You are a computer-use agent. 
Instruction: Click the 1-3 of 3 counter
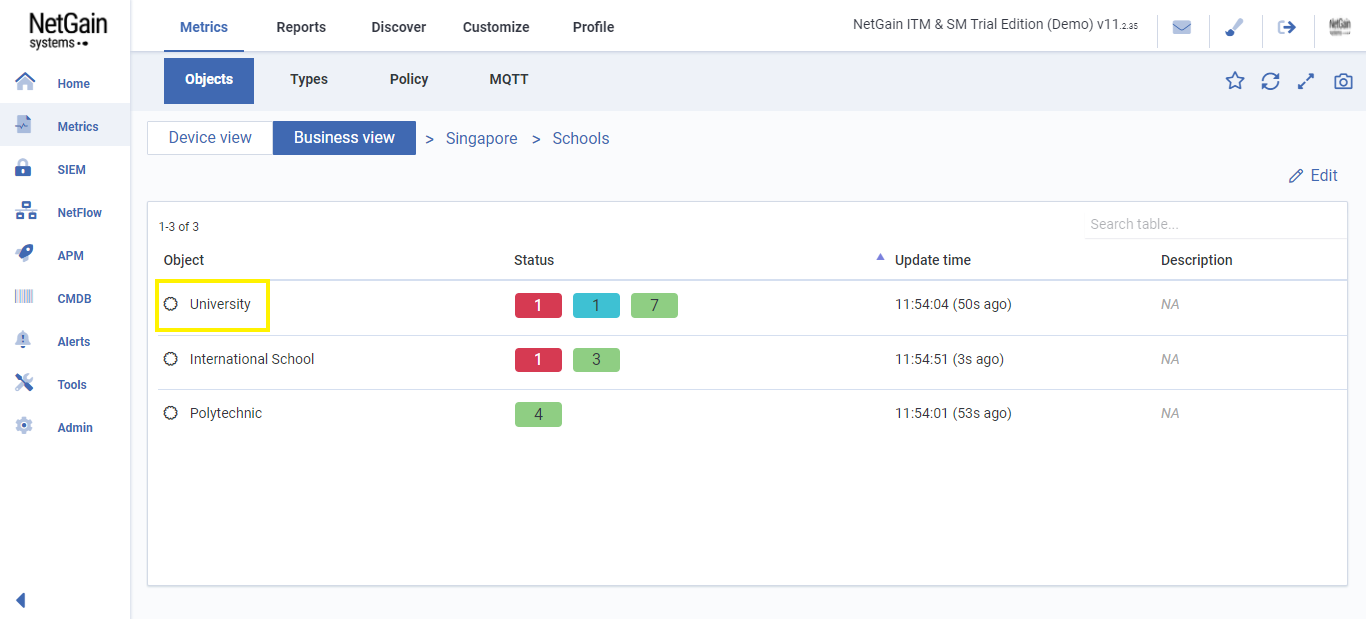179,227
